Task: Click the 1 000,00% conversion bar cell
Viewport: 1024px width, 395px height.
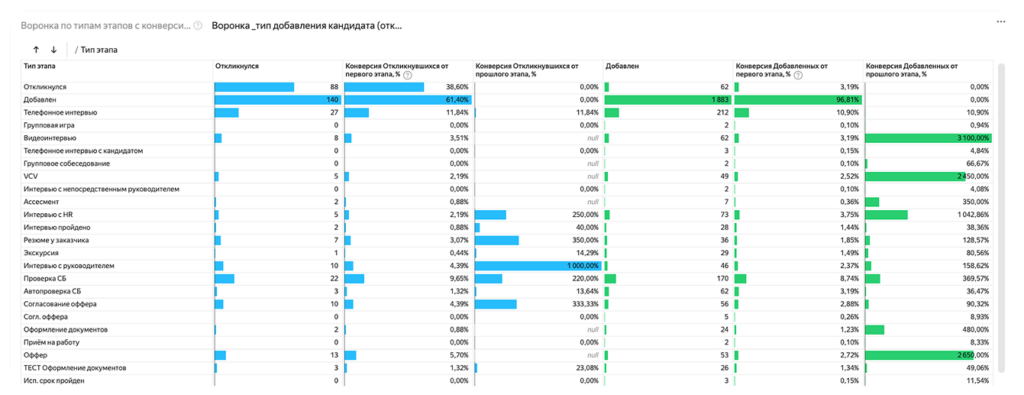Action: [x=538, y=266]
